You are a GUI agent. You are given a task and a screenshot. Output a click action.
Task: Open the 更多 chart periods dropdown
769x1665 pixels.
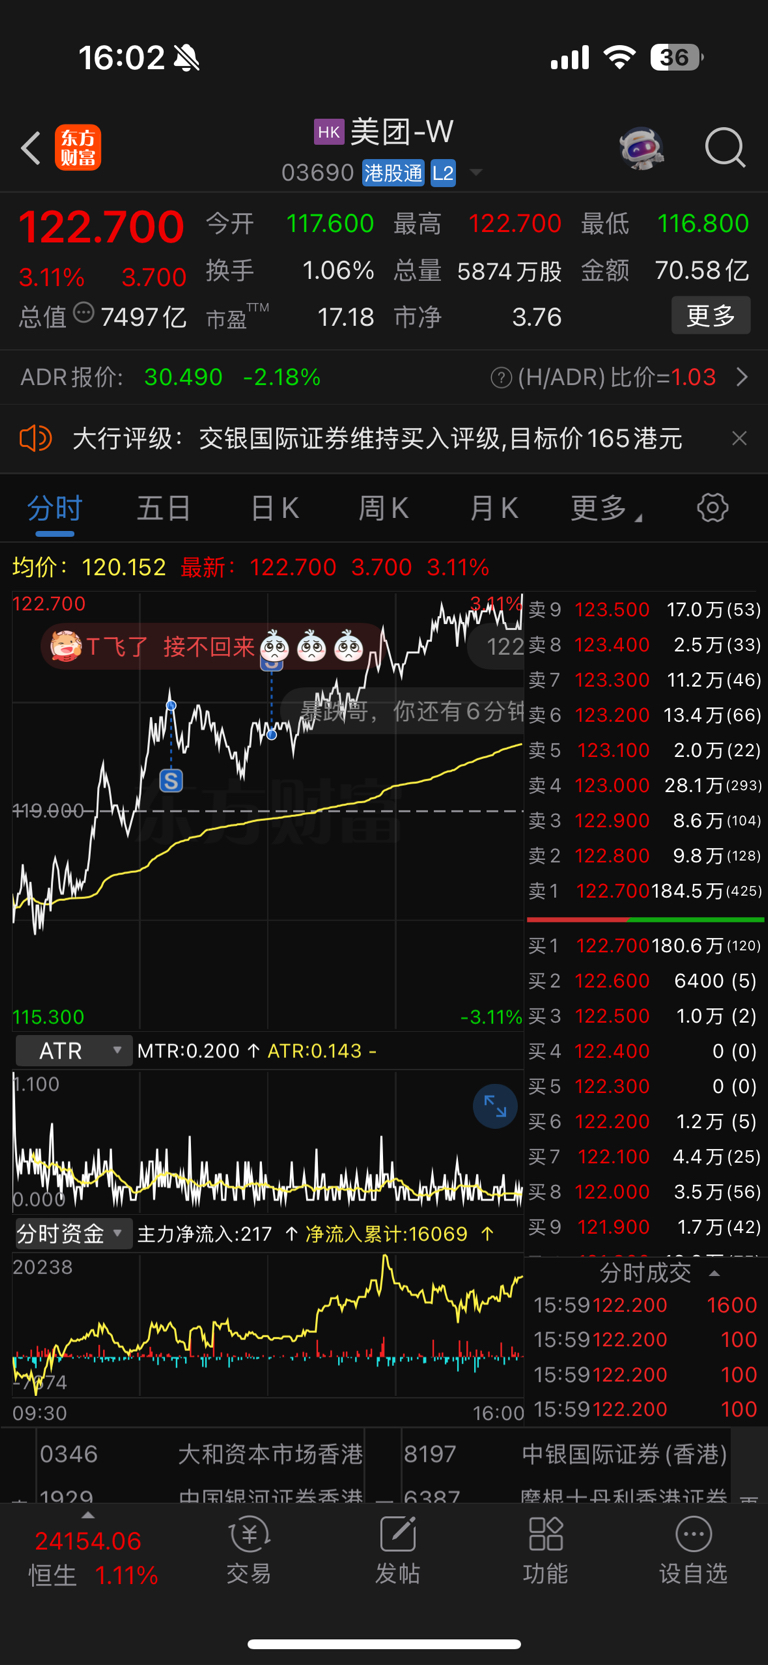coord(606,508)
